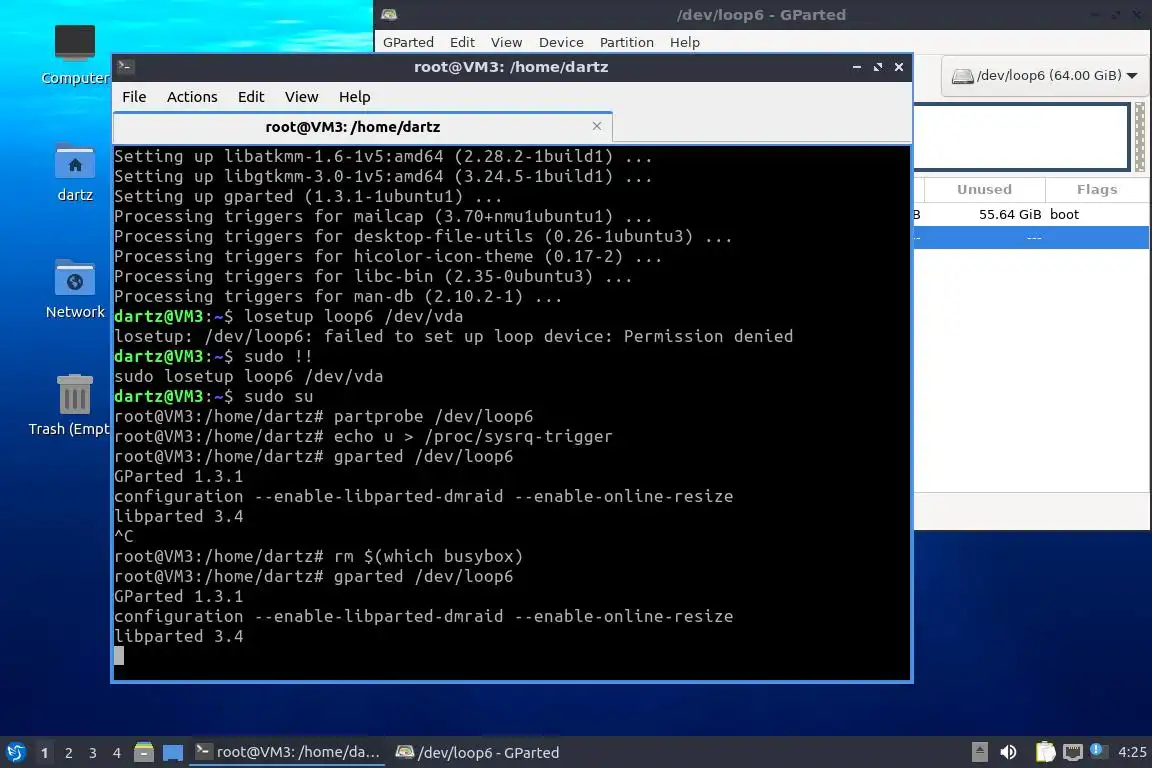Screen dimensions: 1152x768
Task: Switch to workspace 3 in the pager
Action: (93, 753)
